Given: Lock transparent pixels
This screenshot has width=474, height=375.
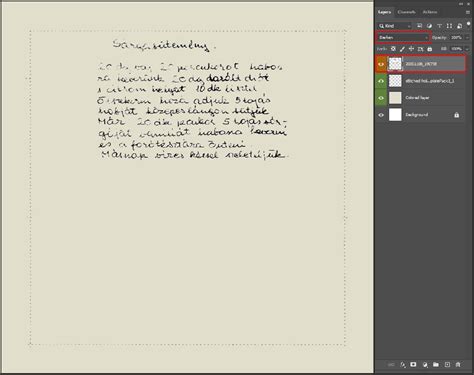Looking at the screenshot, I should (x=393, y=49).
